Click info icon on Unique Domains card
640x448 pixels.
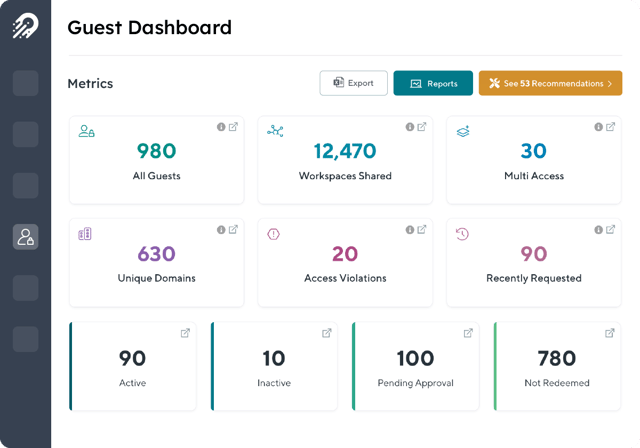(221, 230)
